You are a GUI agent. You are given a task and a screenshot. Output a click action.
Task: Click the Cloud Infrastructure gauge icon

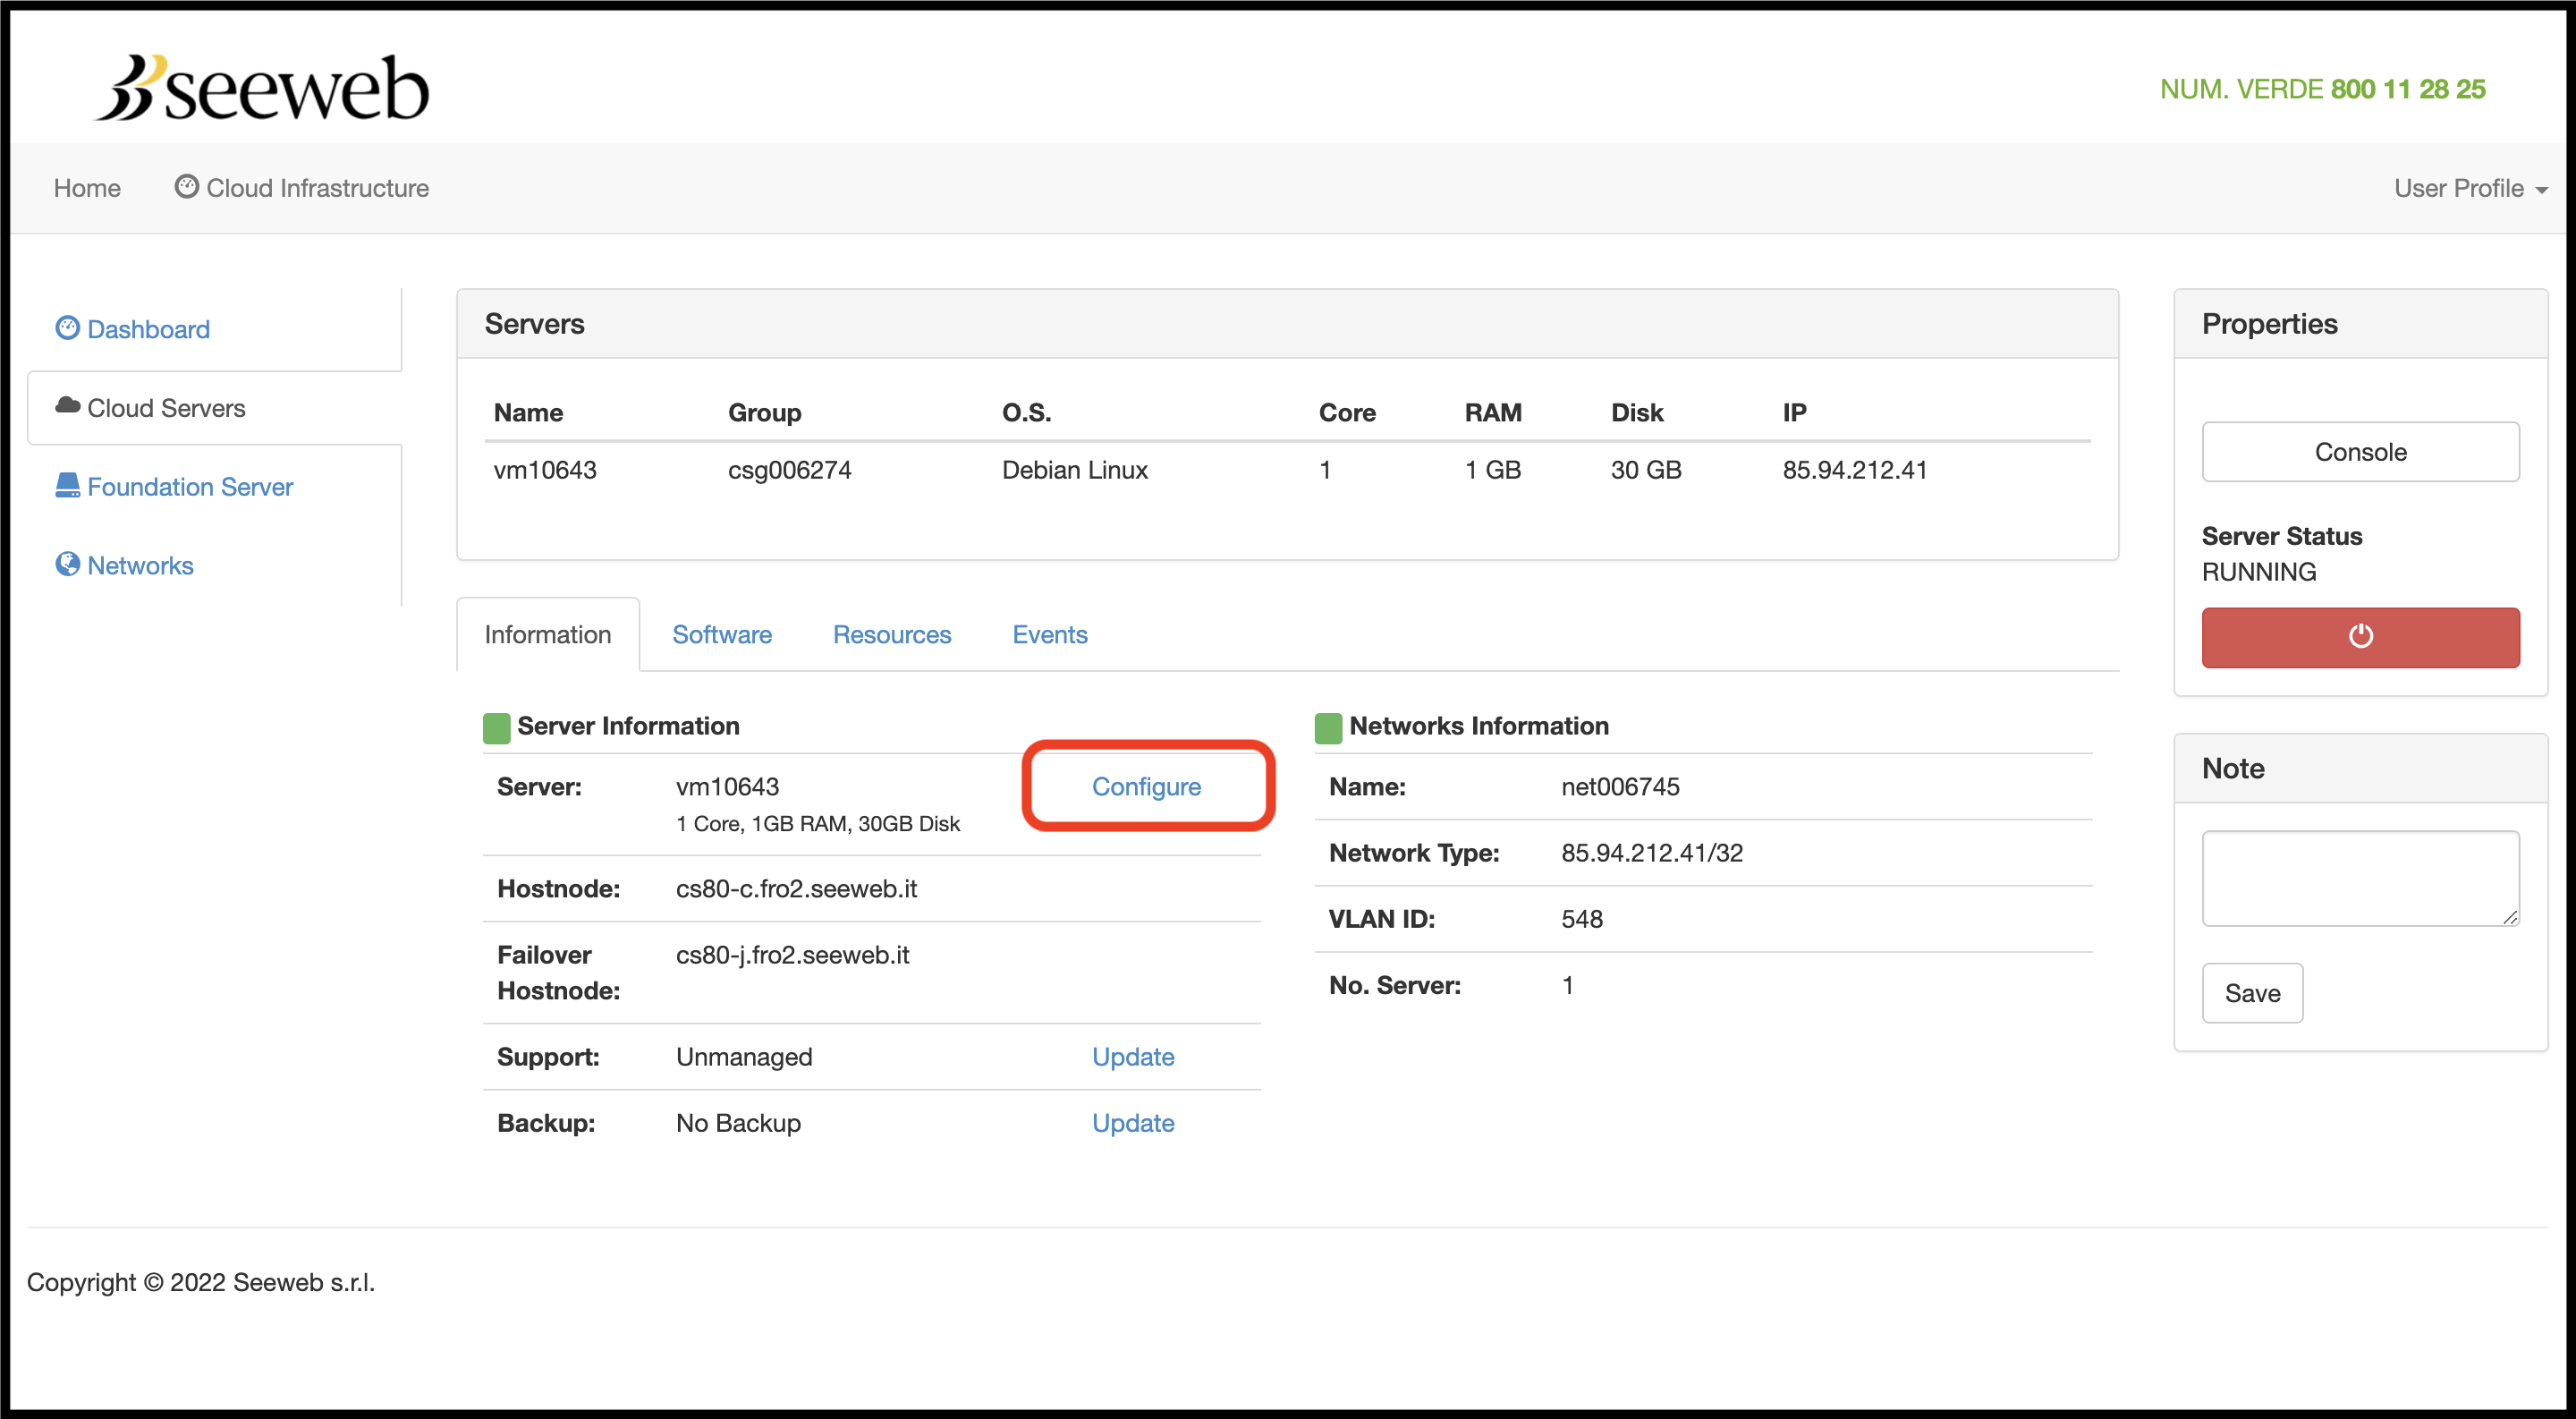coord(186,187)
